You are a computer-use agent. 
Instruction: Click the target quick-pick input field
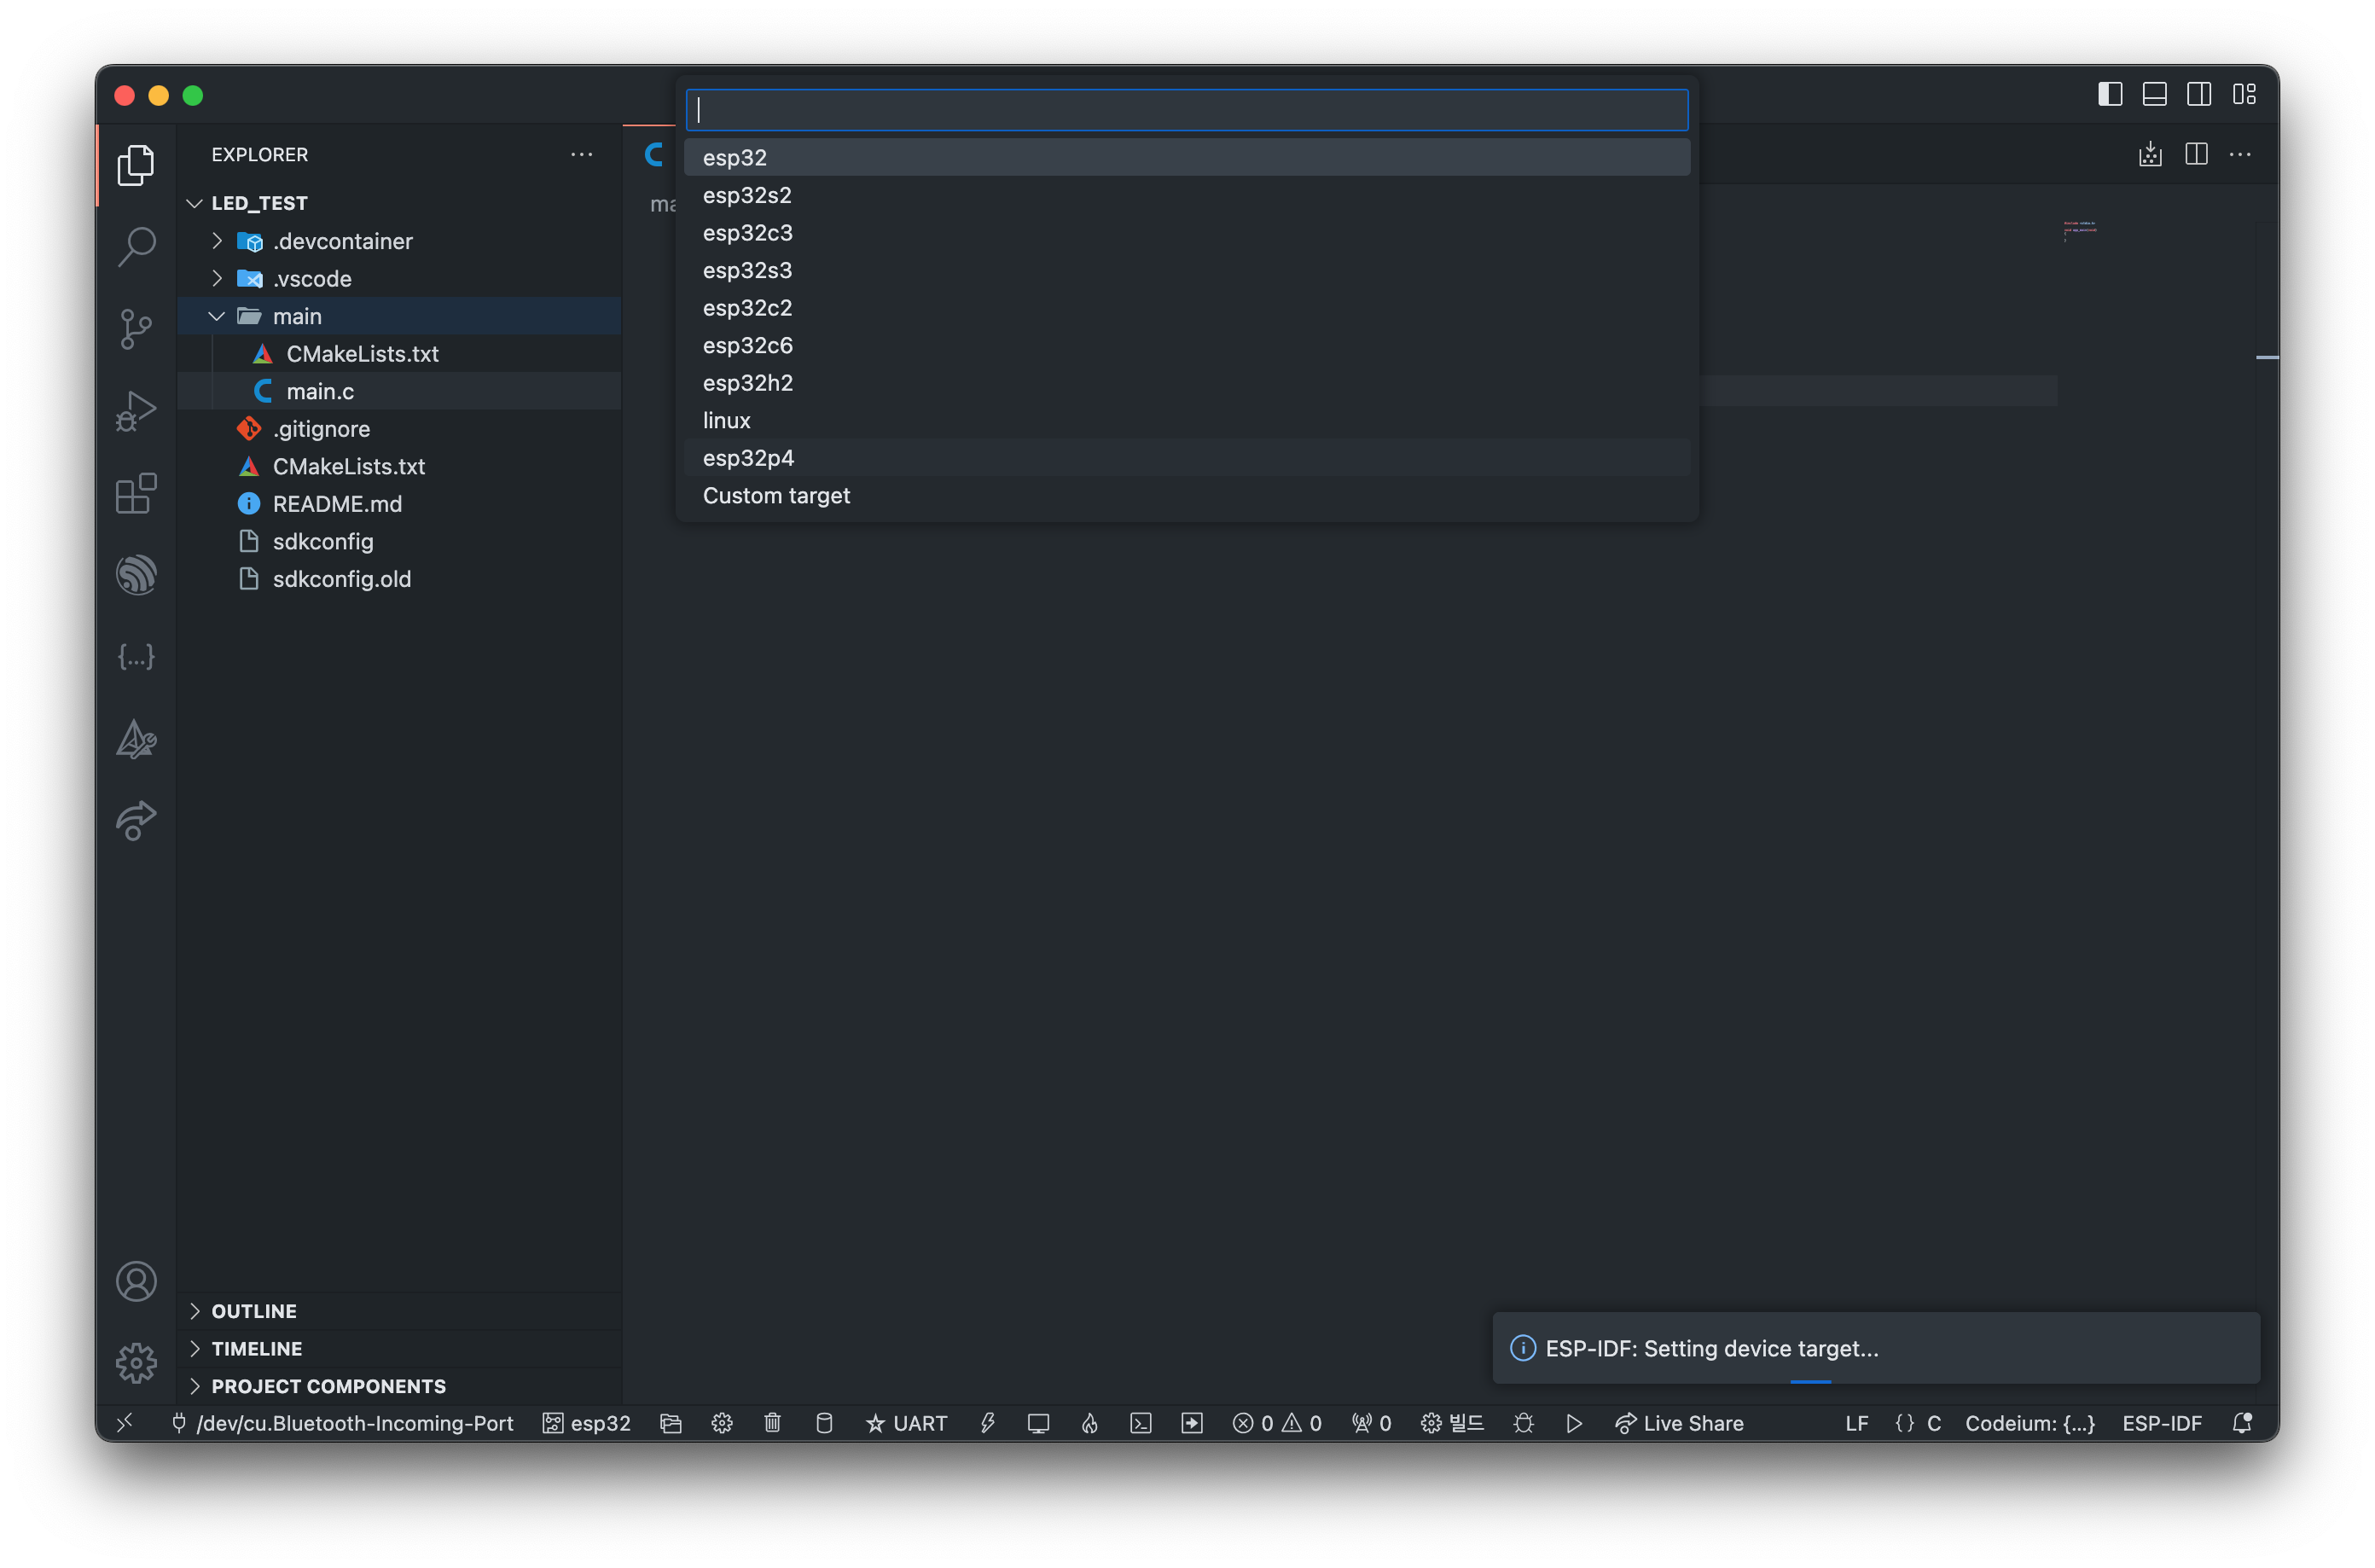click(x=1187, y=110)
